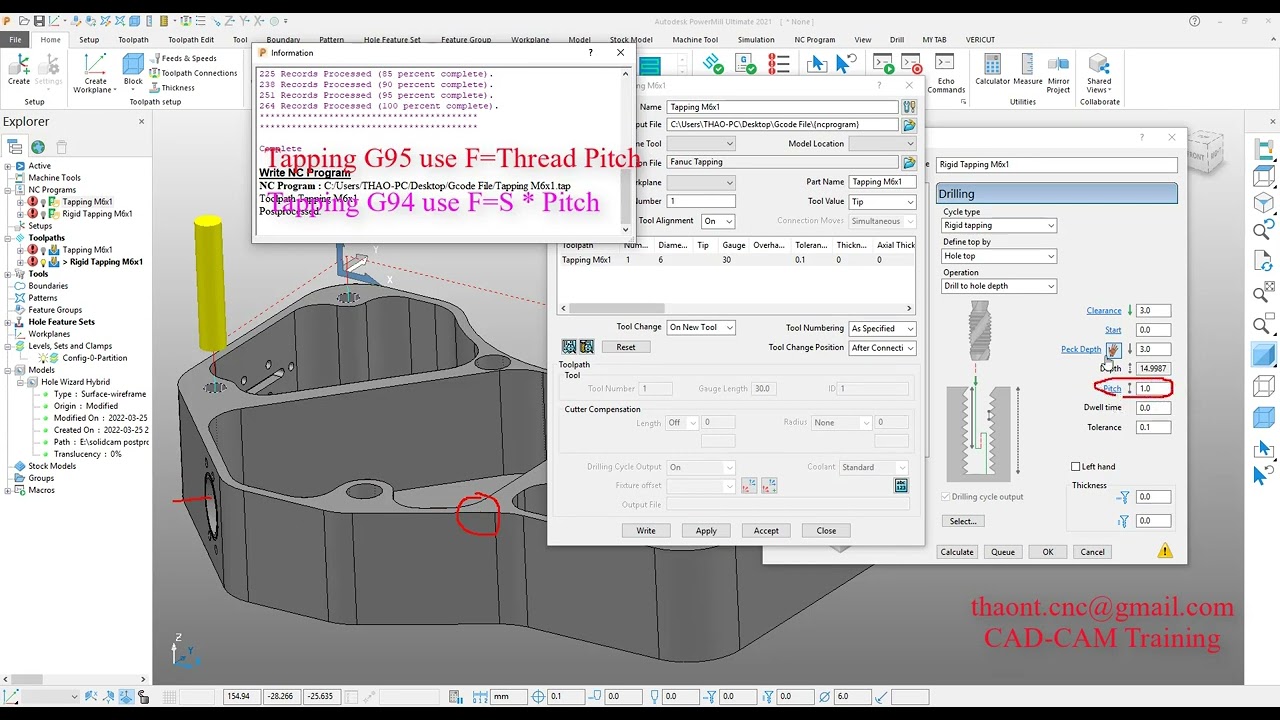Screen dimensions: 1280x720
Task: Switch to the NC Program ribbon tab
Action: [814, 40]
